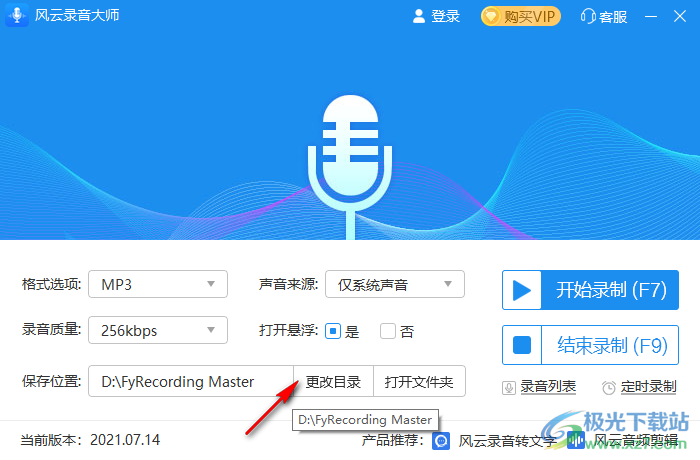The image size is (700, 460).
Task: Click the 风云录音转文字 chat bubble icon
Action: (441, 441)
